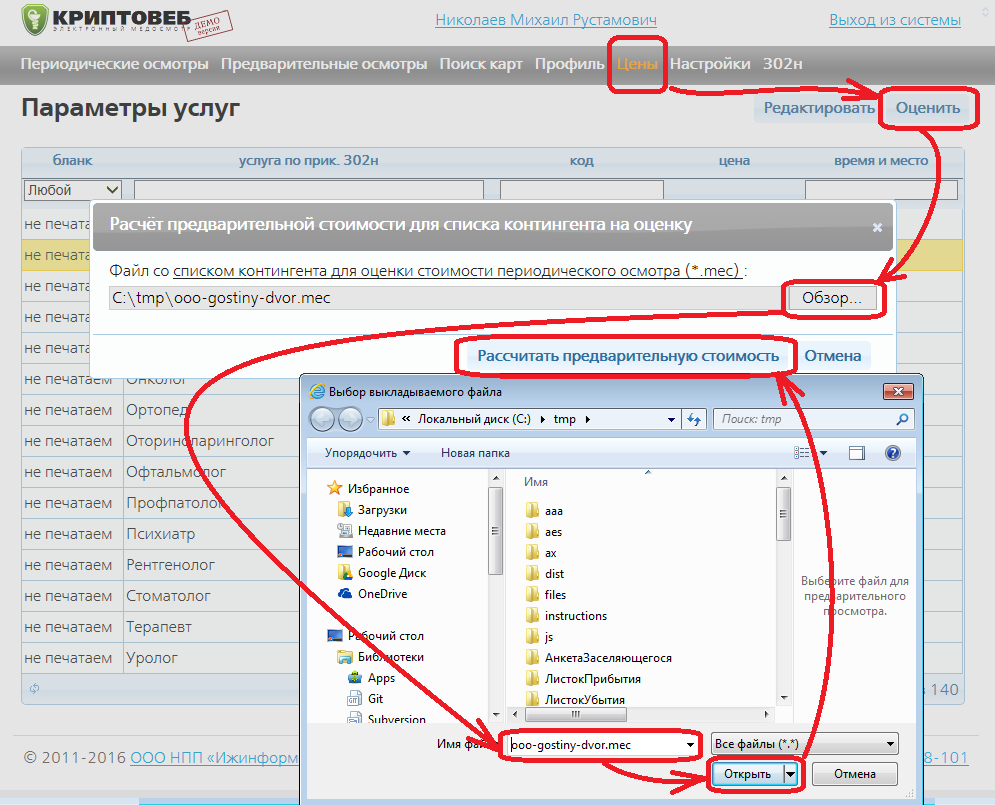Click the Forward navigation arrow in file dialog
995x805 pixels.
(x=350, y=419)
